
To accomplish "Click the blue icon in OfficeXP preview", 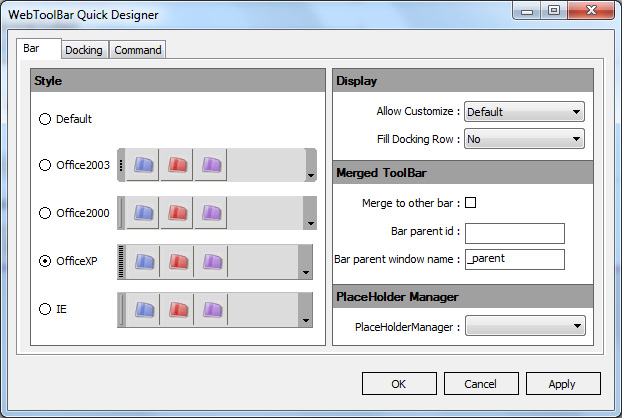I will coord(143,261).
